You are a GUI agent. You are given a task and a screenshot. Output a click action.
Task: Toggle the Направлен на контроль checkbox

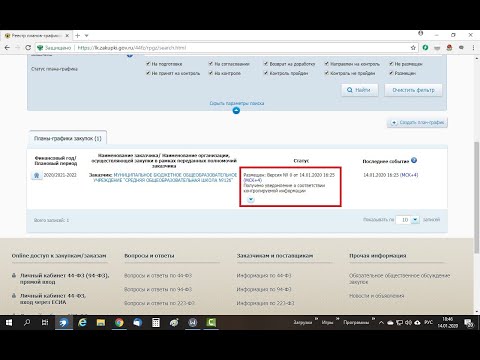(327, 63)
